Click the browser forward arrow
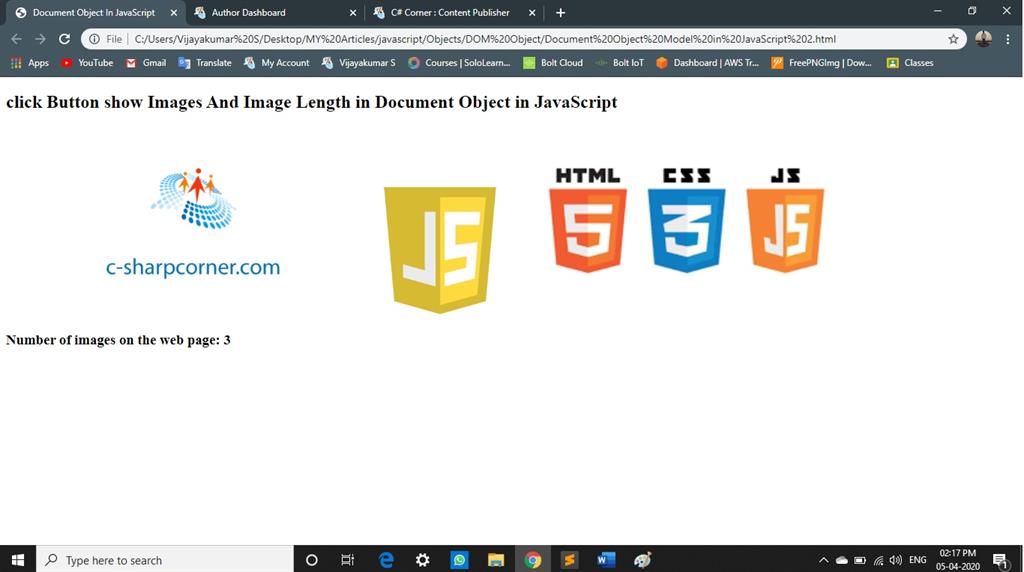This screenshot has width=1024, height=572. click(40, 39)
